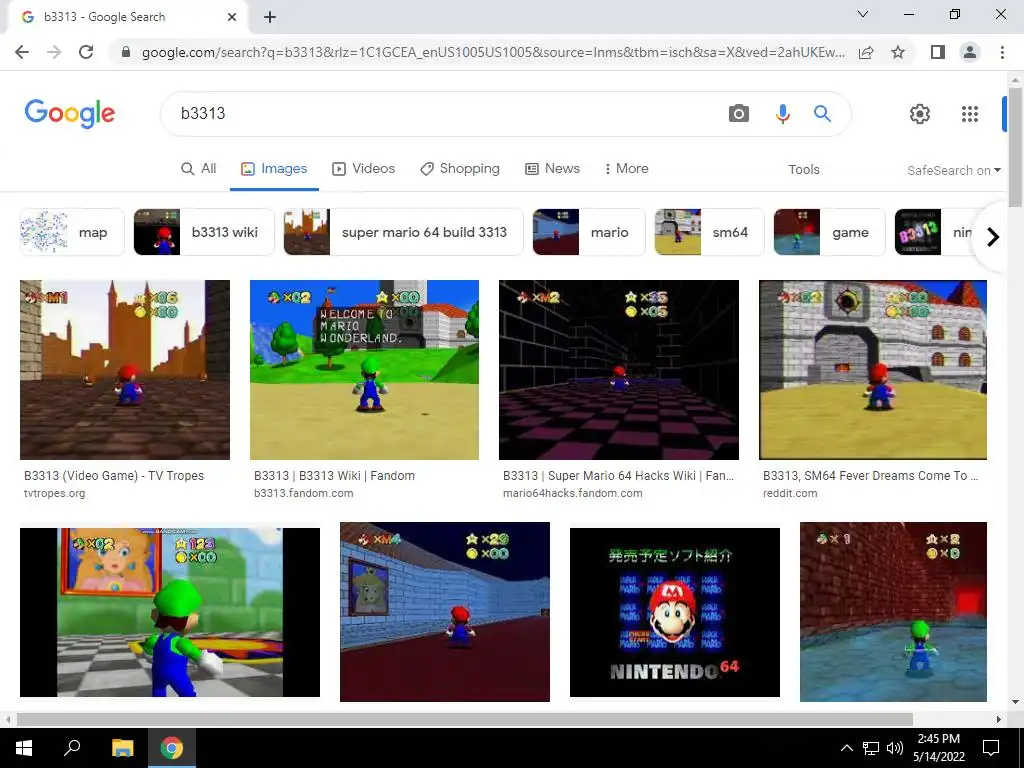This screenshot has height=768, width=1024.
Task: Open Chrome three-dot menu
Action: (1002, 52)
